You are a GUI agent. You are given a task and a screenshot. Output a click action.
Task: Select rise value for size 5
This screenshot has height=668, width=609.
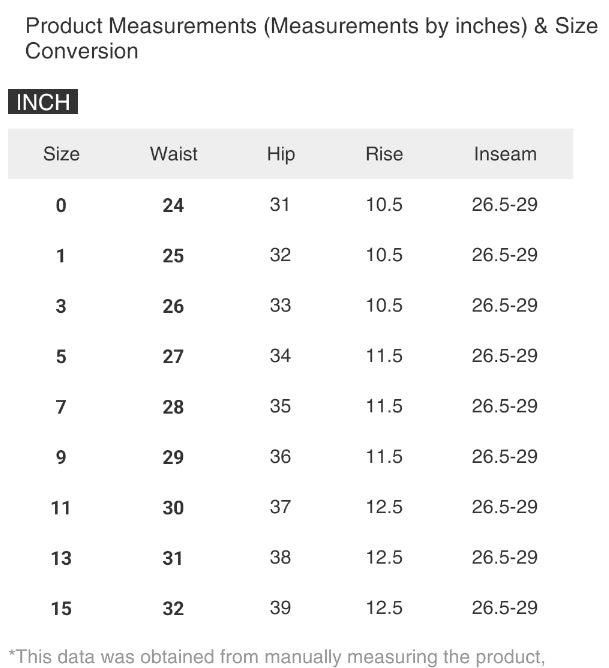point(384,356)
